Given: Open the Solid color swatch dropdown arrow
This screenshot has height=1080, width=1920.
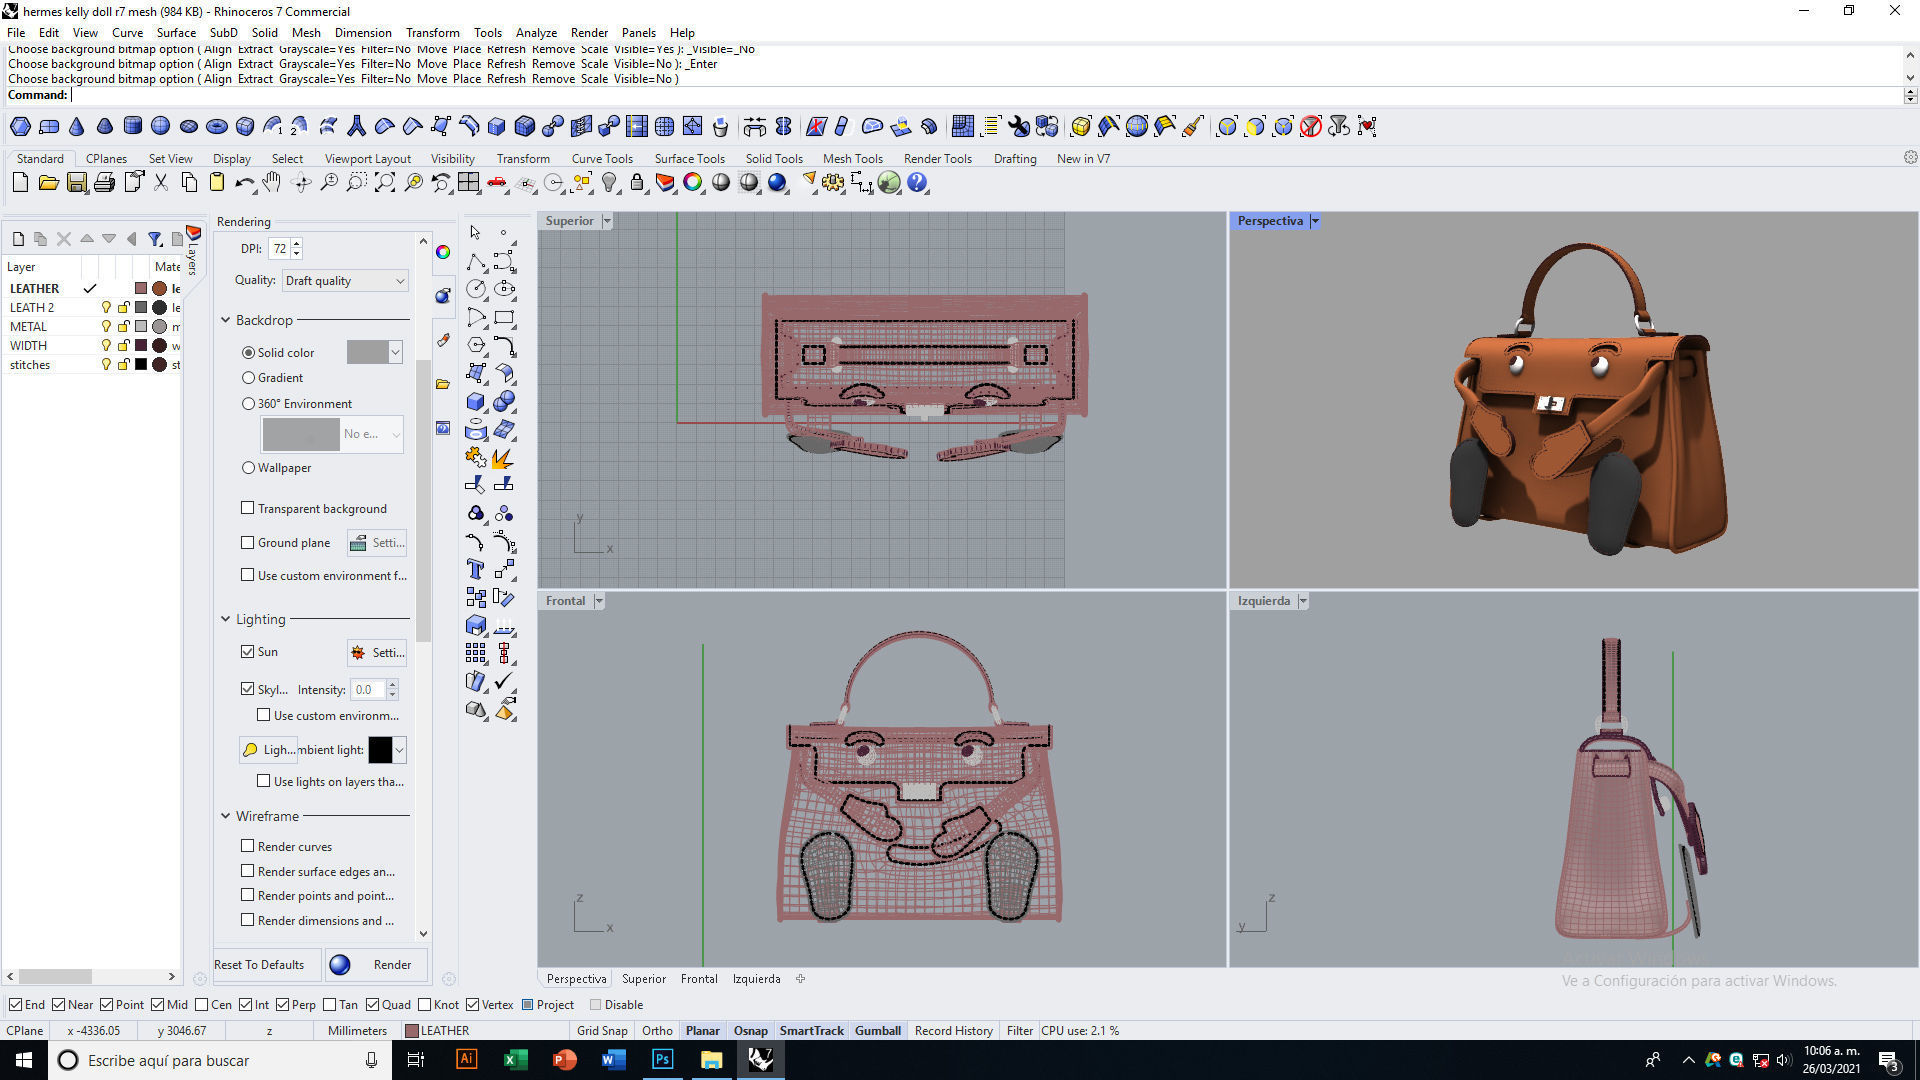Looking at the screenshot, I should [x=396, y=352].
